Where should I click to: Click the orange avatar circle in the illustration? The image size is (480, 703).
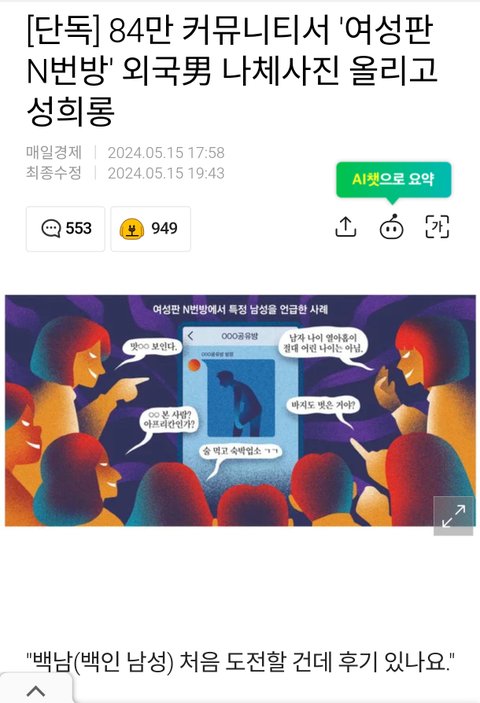click(x=194, y=365)
